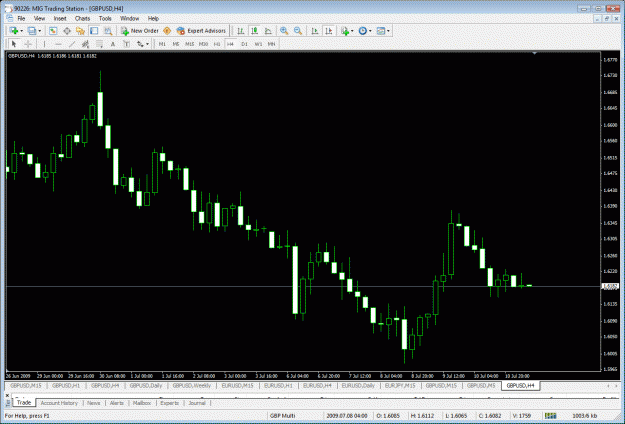625x424 pixels.
Task: Expand the Arrows tool dropdown arrow
Action: (x=147, y=44)
